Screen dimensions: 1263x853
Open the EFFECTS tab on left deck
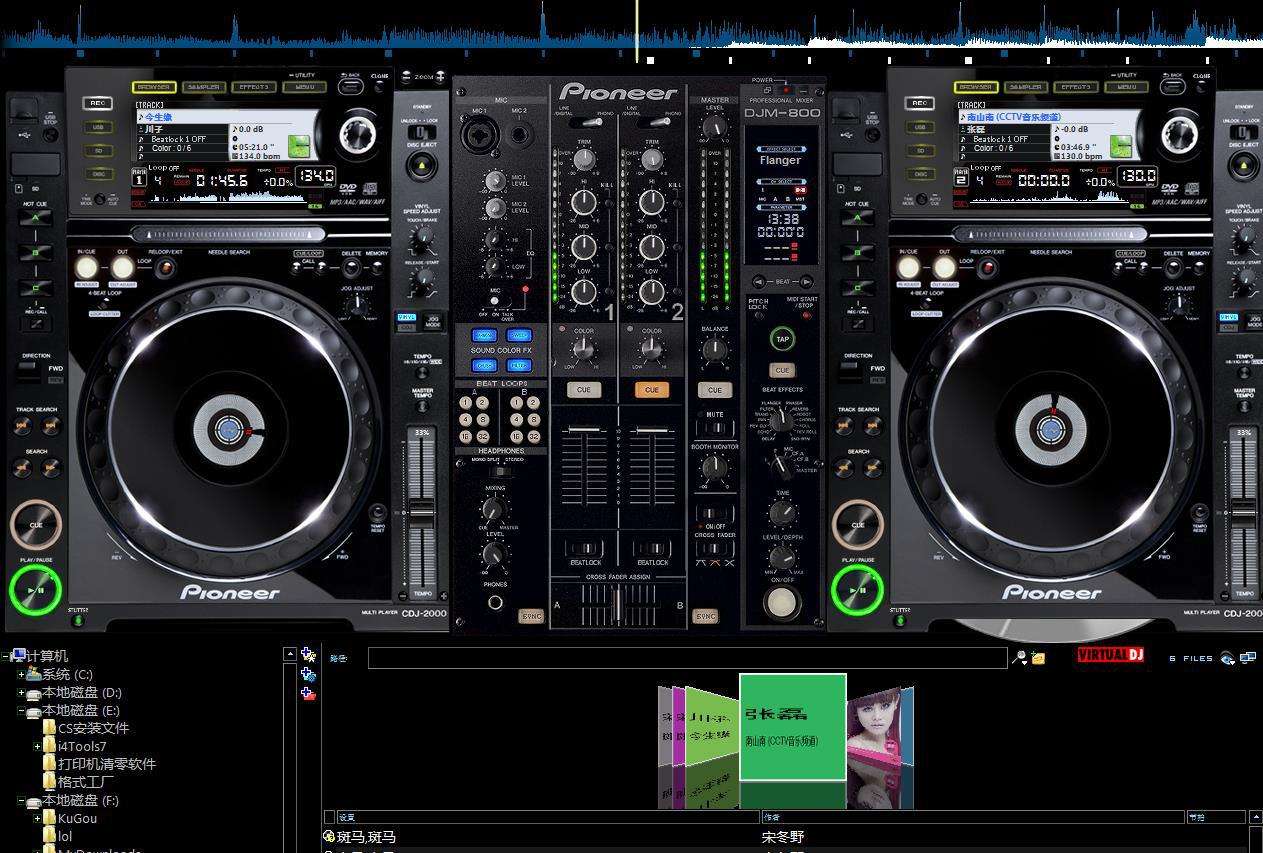pos(252,87)
